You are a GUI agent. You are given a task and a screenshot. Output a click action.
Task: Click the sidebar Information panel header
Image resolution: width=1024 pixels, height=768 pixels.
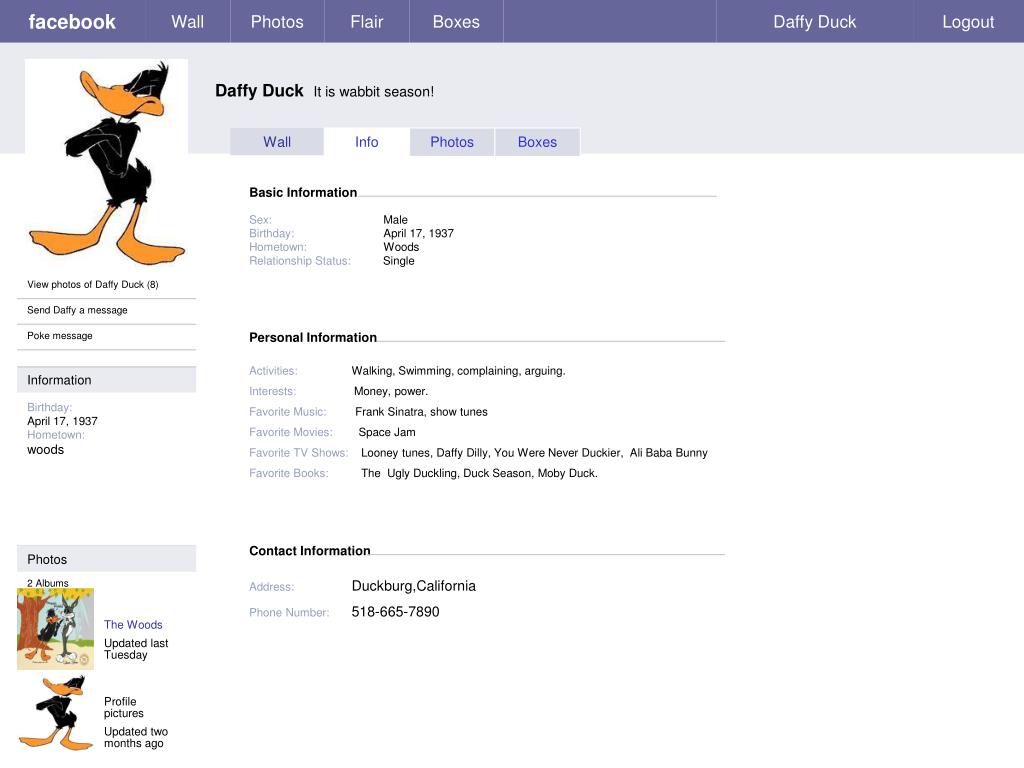coord(106,379)
